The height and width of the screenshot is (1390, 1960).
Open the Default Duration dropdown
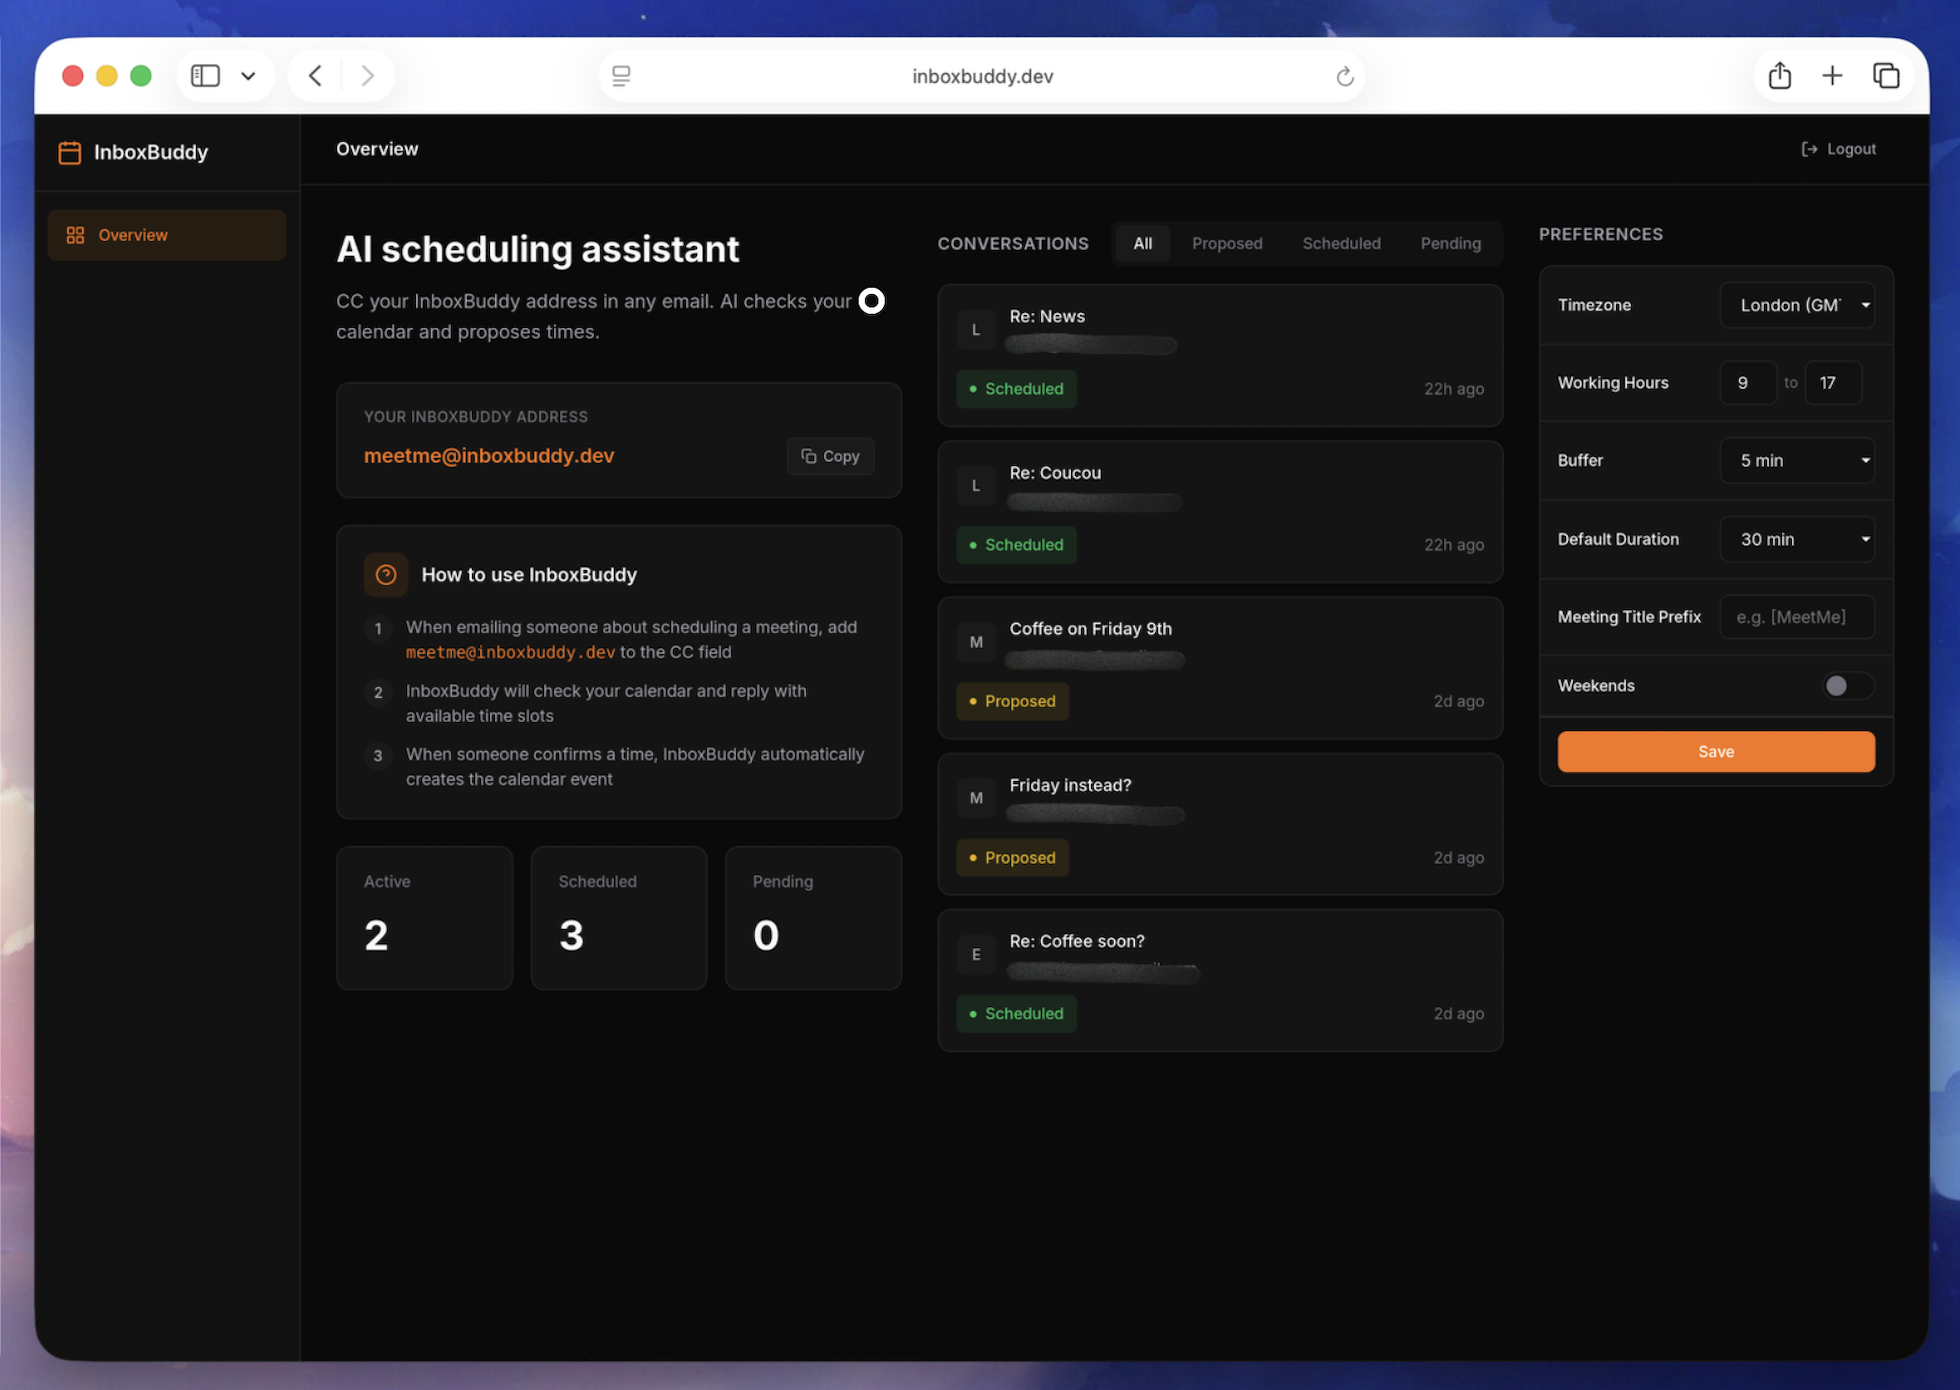[1797, 539]
